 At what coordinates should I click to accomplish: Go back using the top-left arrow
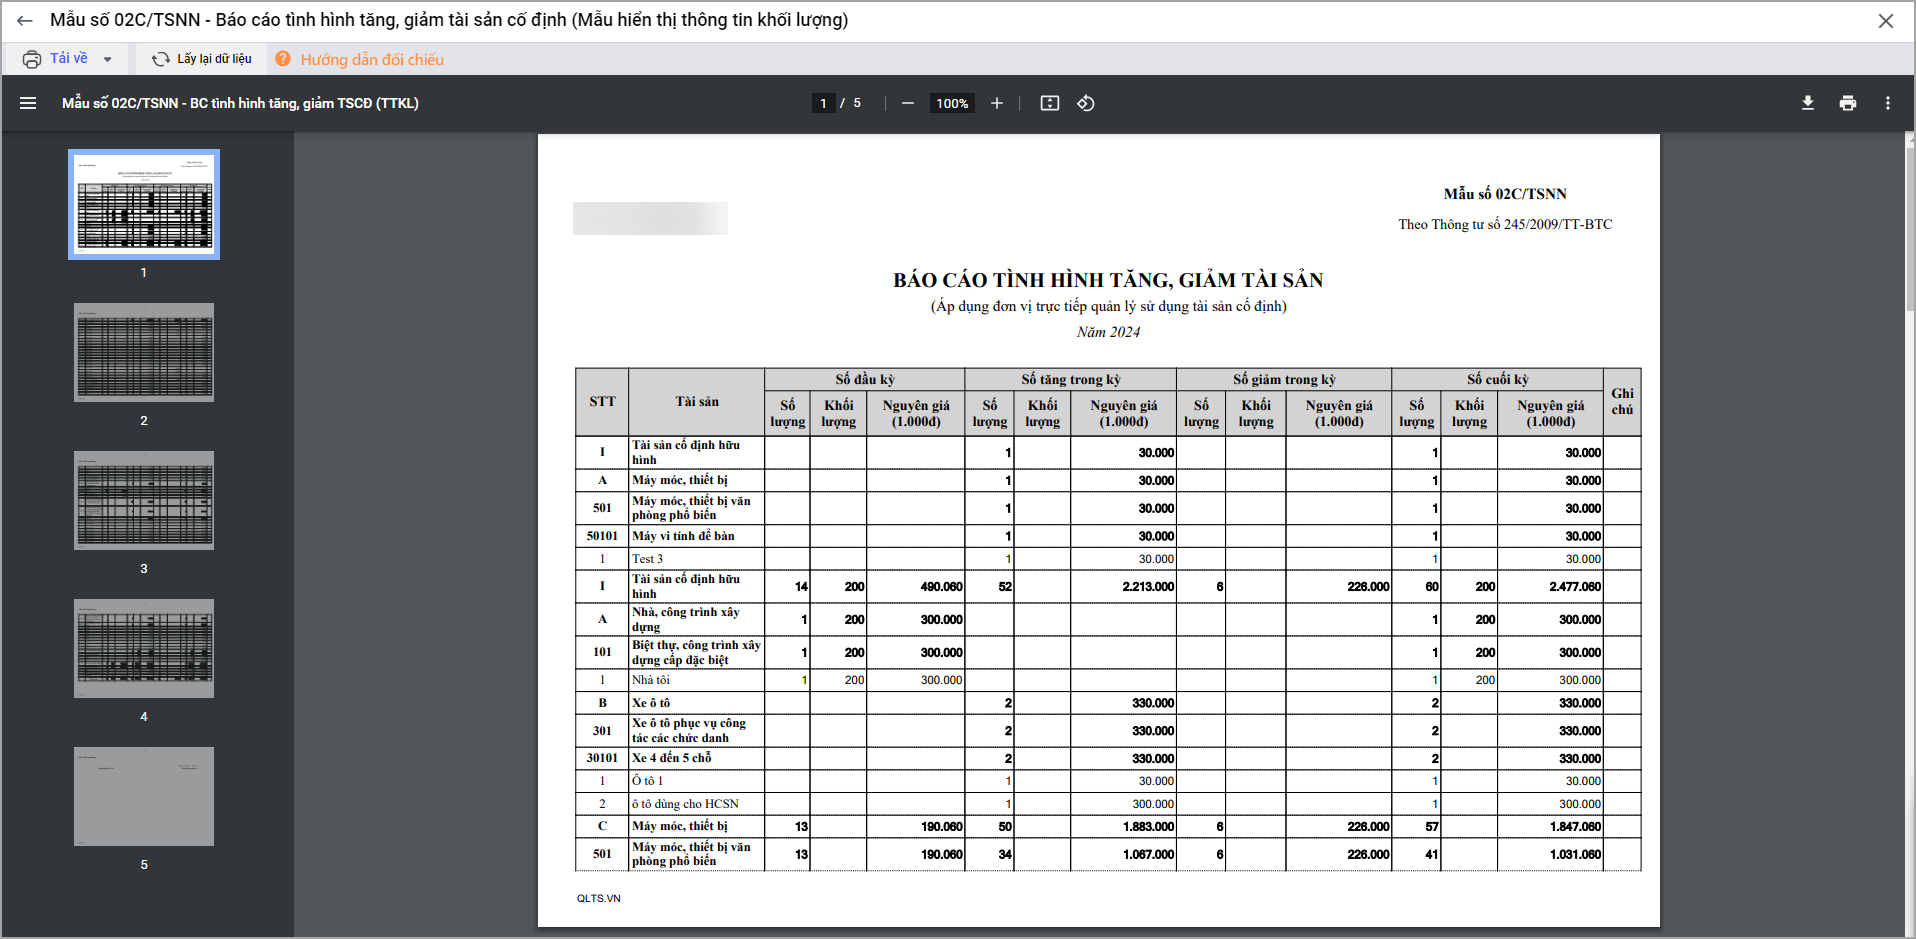pyautogui.click(x=25, y=20)
